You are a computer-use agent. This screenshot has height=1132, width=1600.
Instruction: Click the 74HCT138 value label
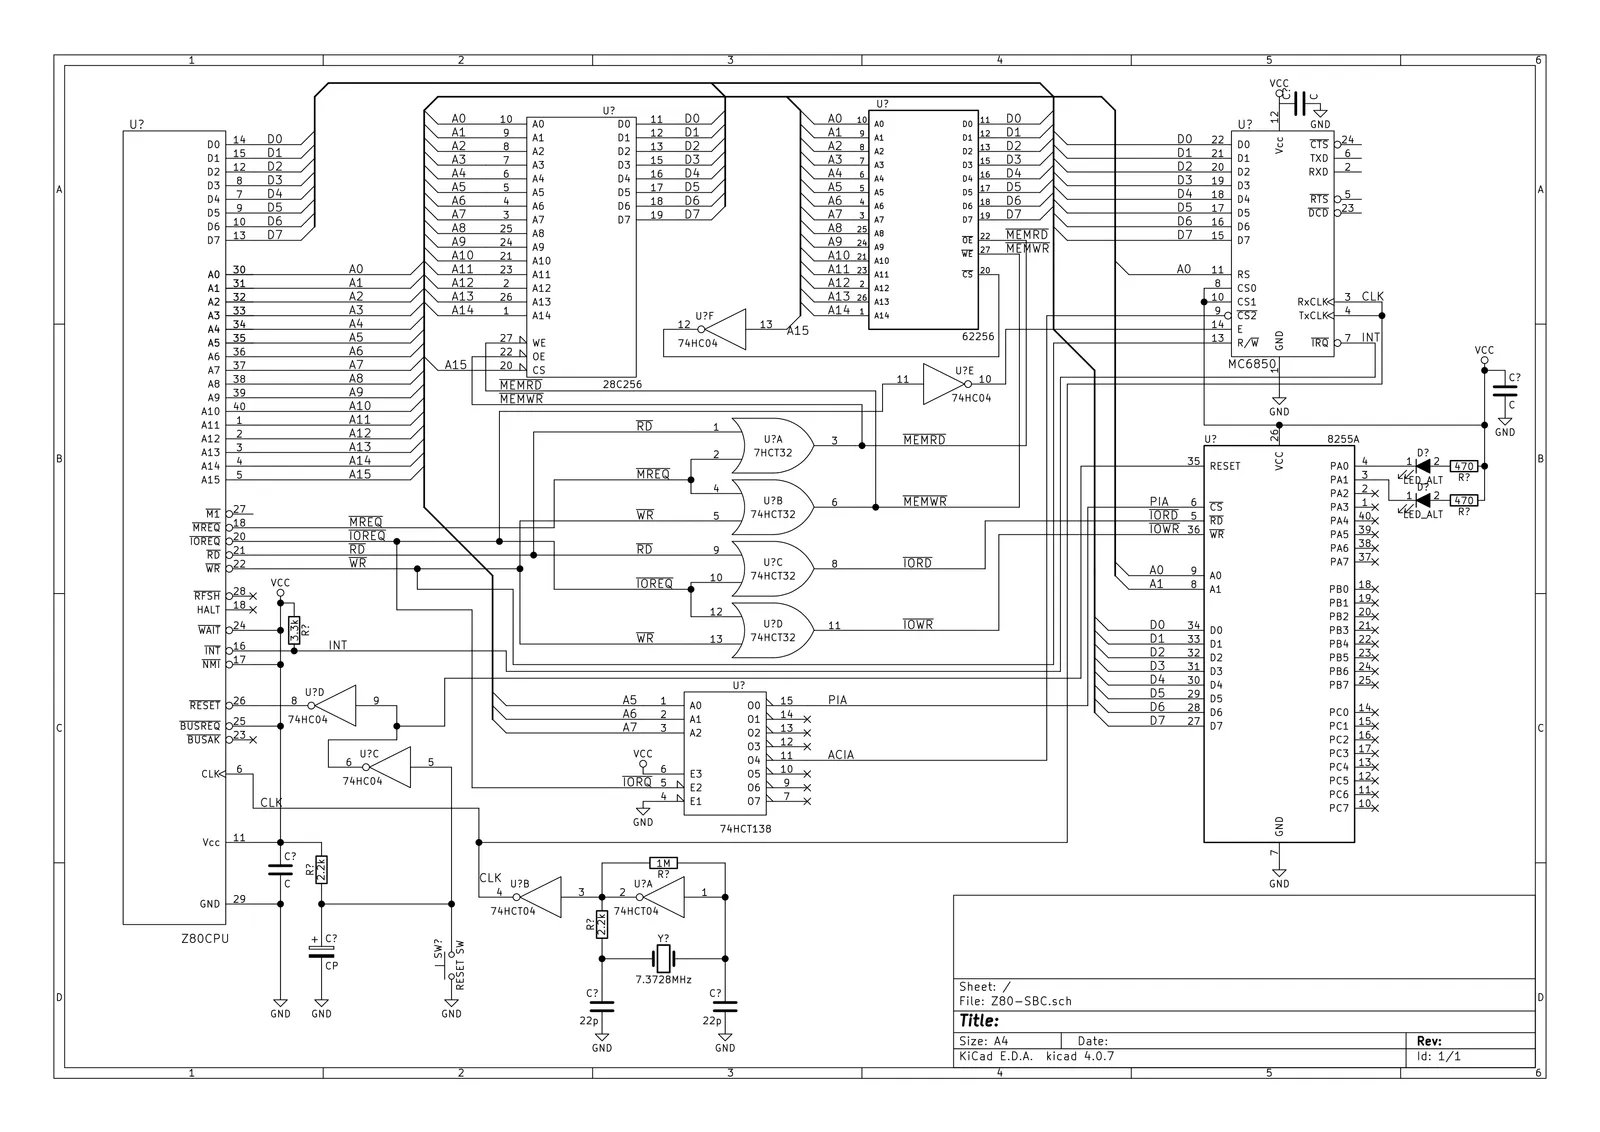[x=745, y=829]
